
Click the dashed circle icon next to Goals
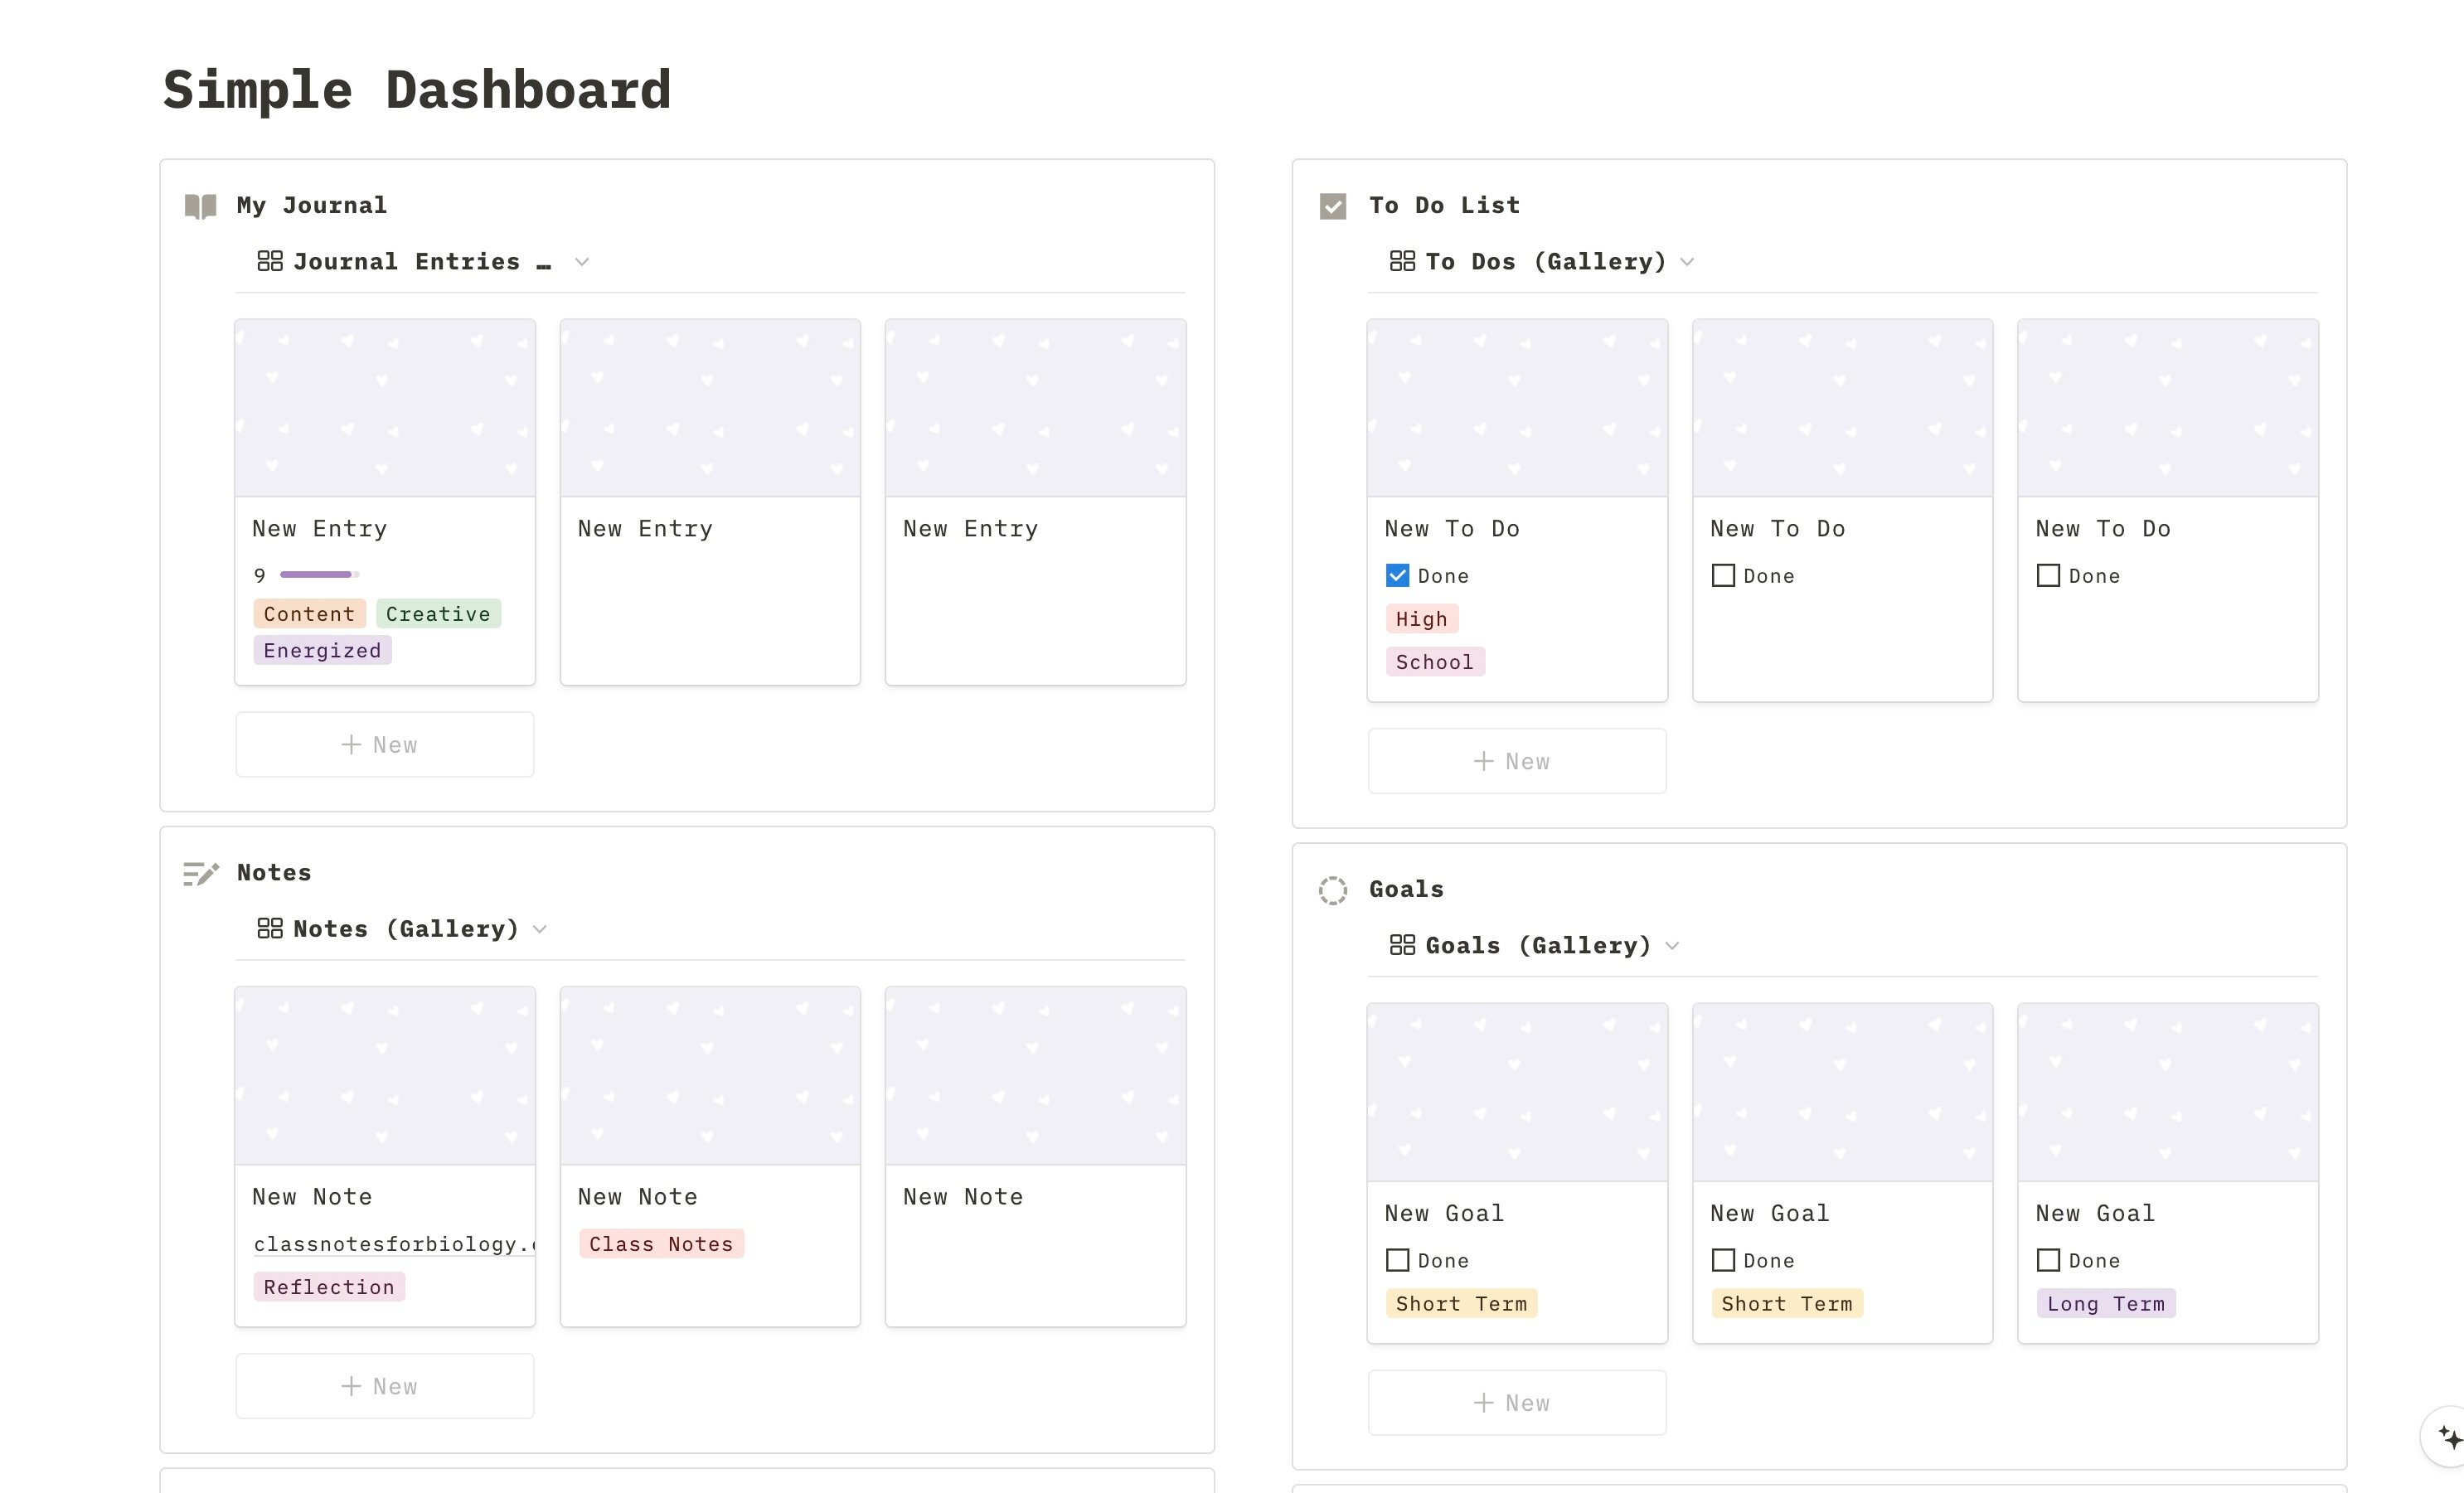pyautogui.click(x=1334, y=889)
